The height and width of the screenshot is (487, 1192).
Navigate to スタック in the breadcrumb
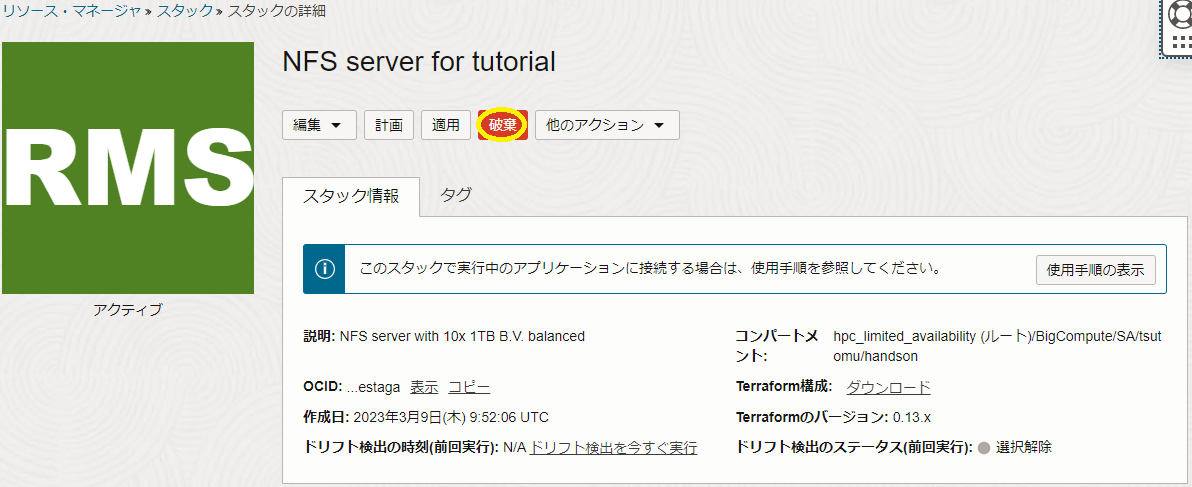pos(185,11)
